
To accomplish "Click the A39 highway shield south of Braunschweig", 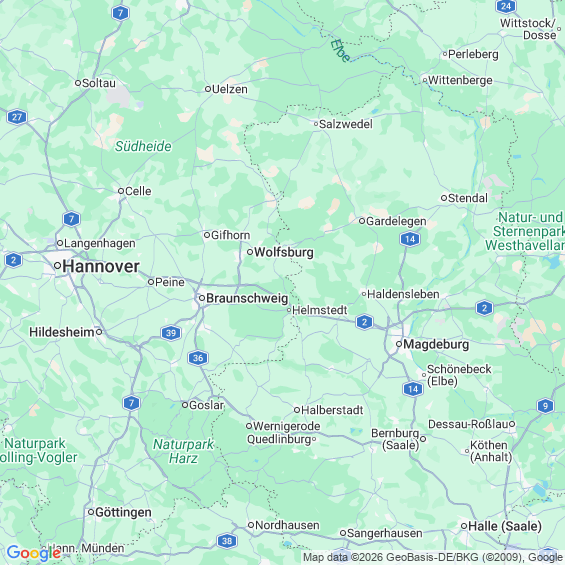I will 171,333.
